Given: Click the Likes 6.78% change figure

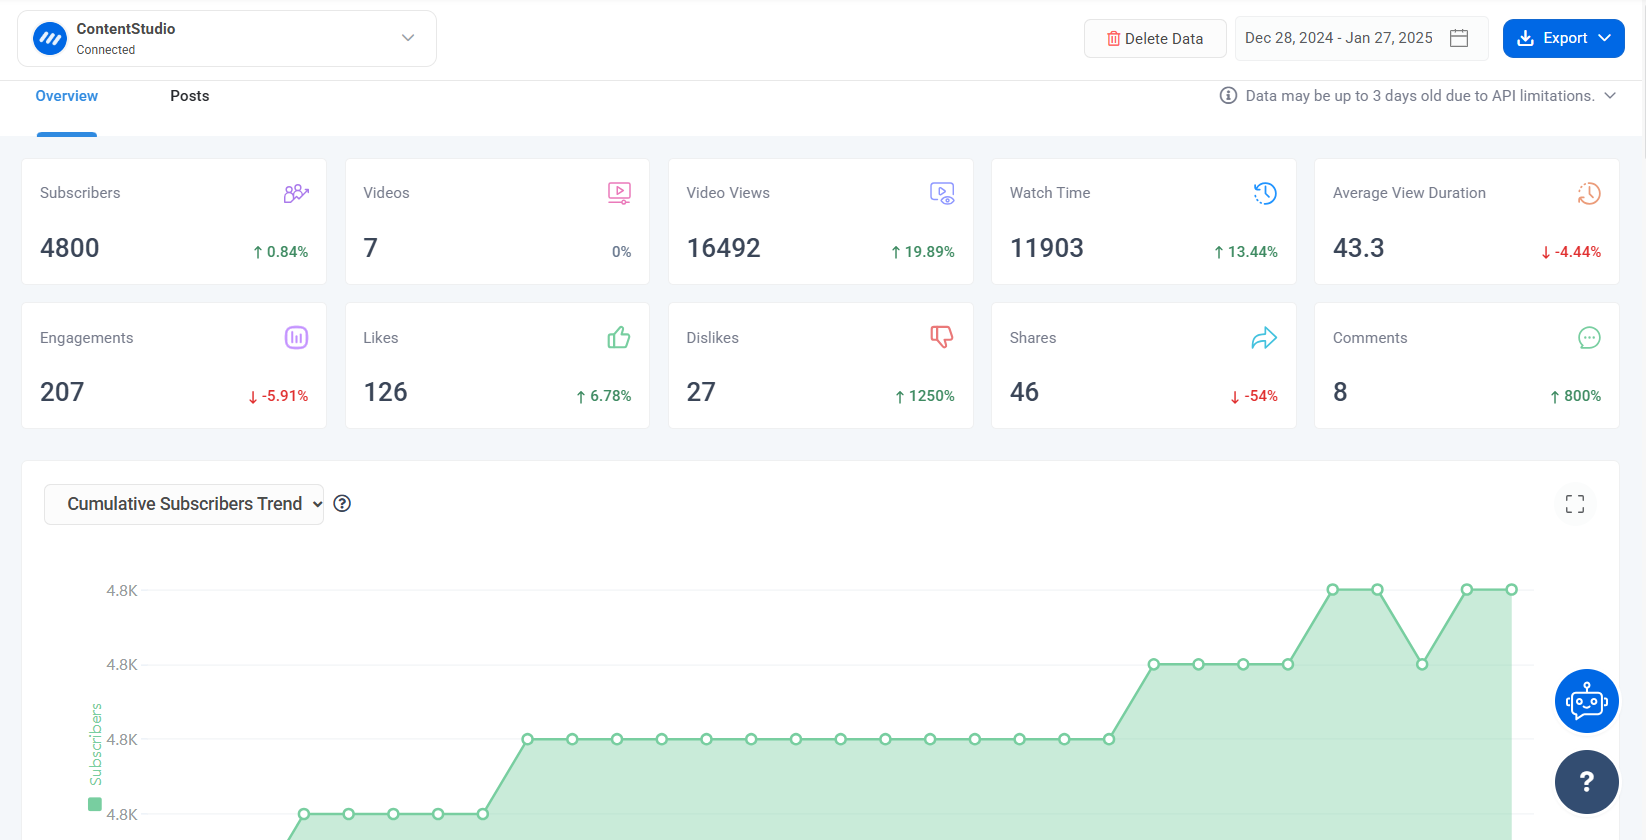Looking at the screenshot, I should tap(603, 396).
